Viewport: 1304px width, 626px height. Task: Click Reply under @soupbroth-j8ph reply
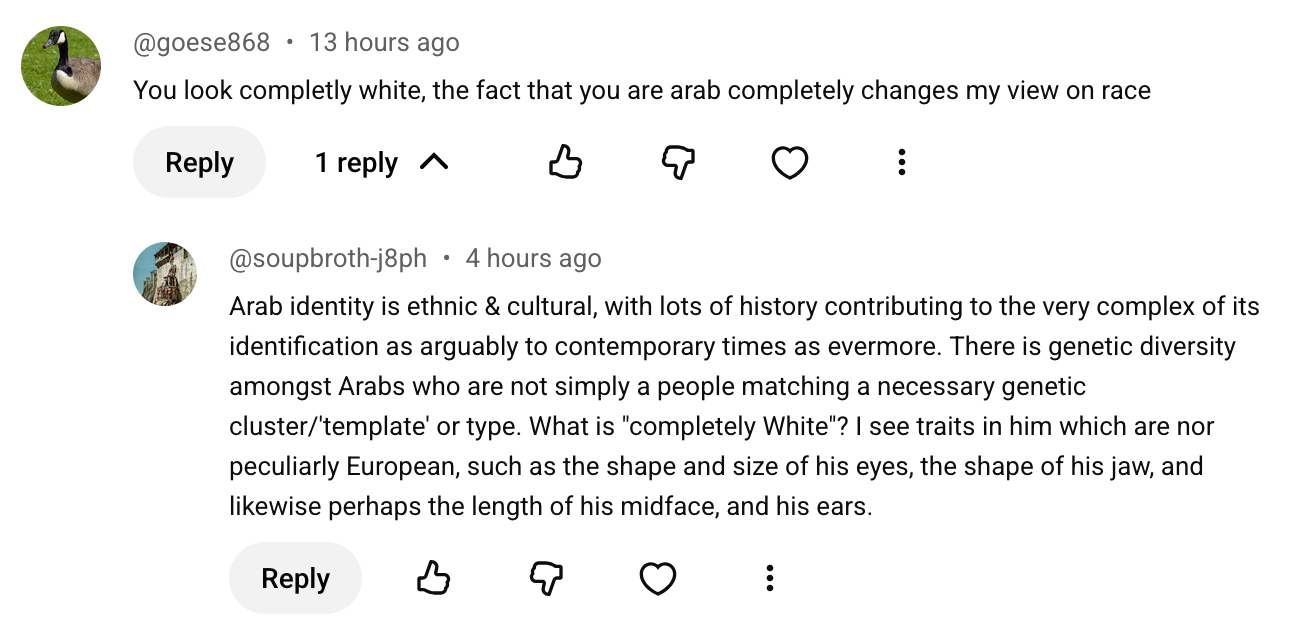point(295,578)
